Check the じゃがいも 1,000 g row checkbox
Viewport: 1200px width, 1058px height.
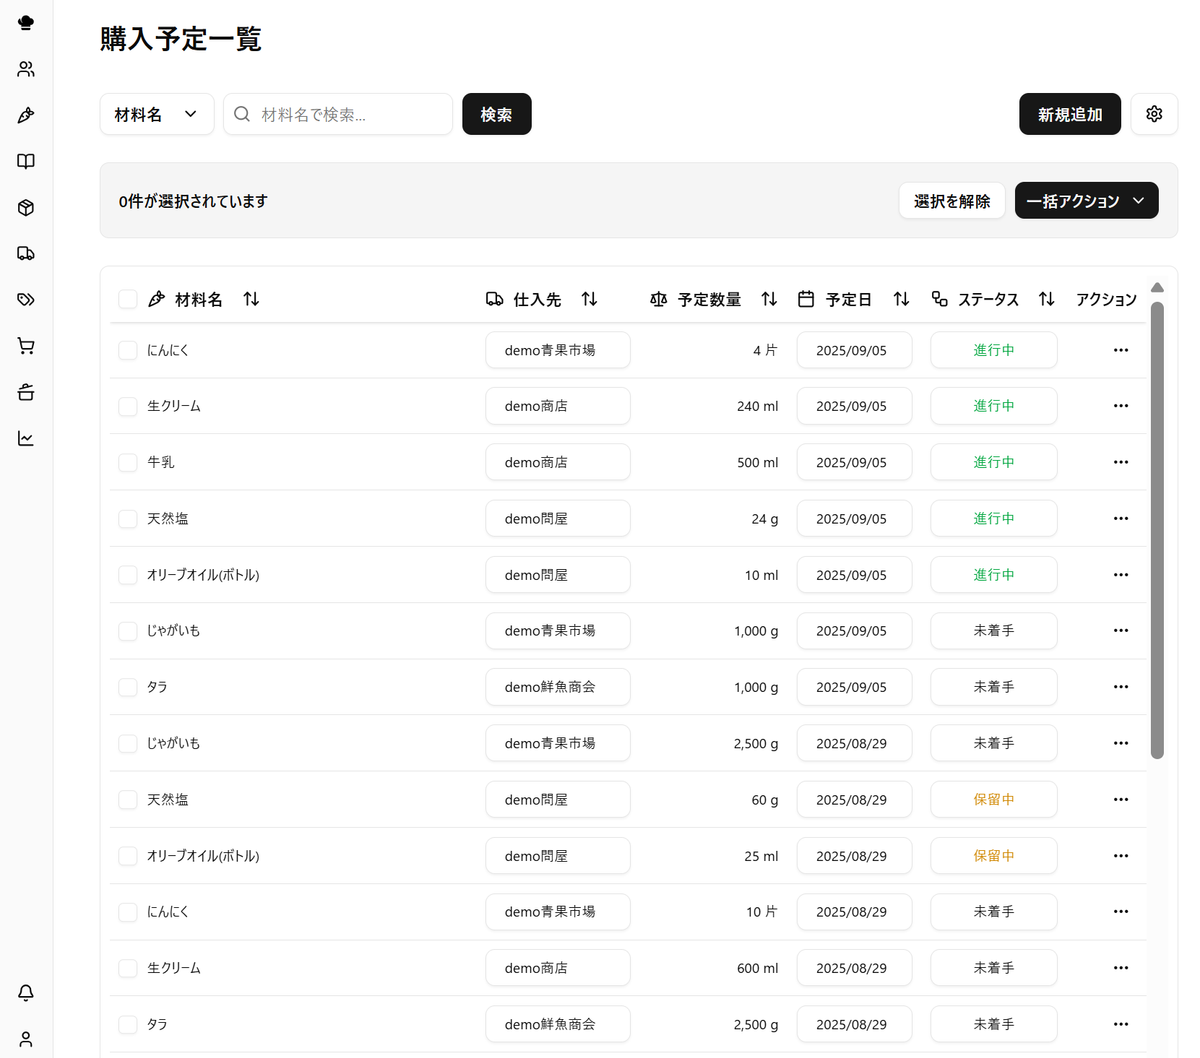coord(128,631)
